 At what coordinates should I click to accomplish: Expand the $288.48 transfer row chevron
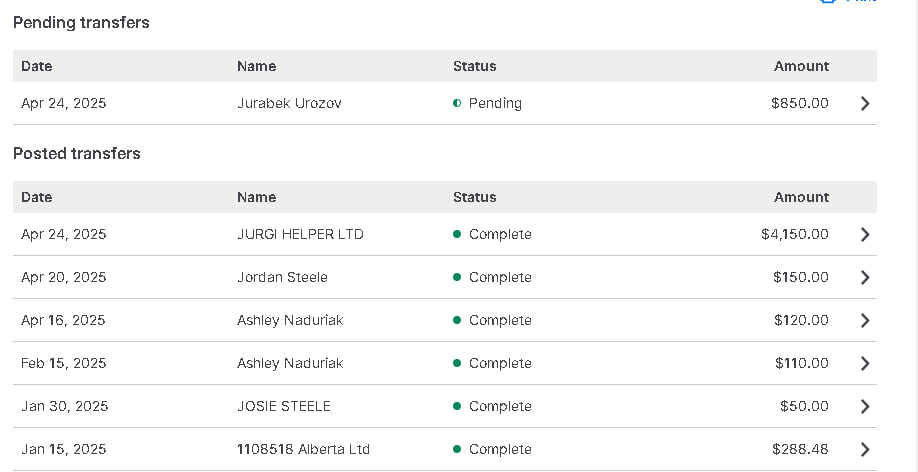pos(865,449)
